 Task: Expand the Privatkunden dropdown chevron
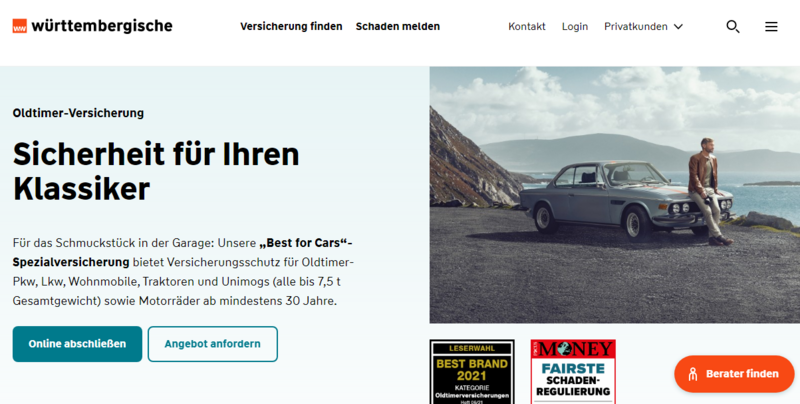pyautogui.click(x=678, y=27)
